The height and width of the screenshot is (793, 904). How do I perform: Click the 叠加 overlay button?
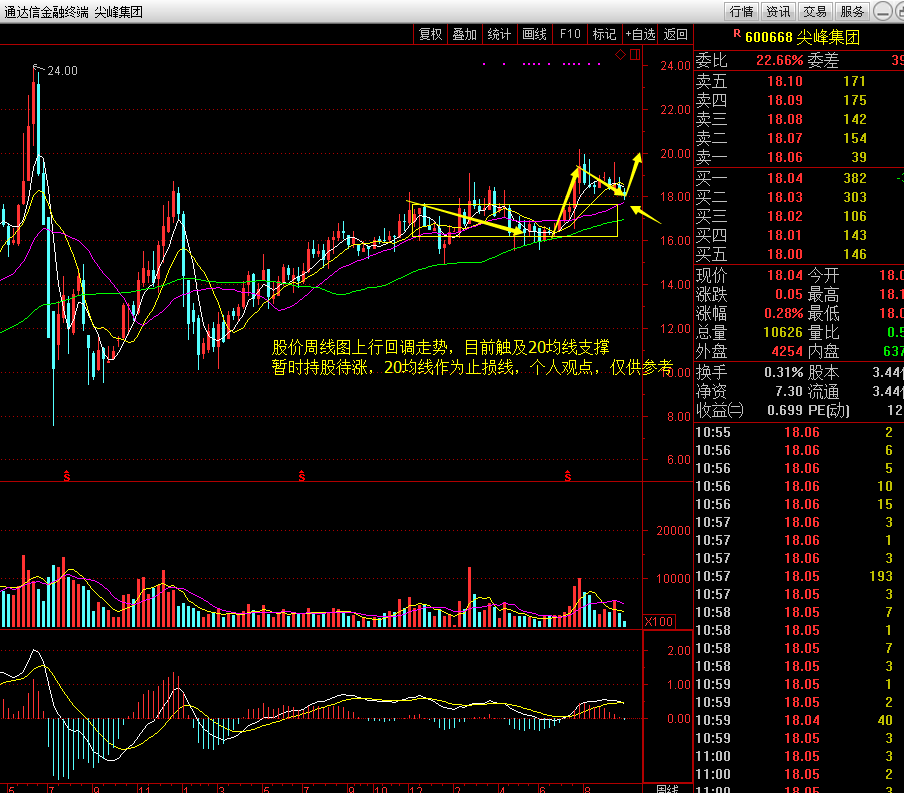click(464, 35)
